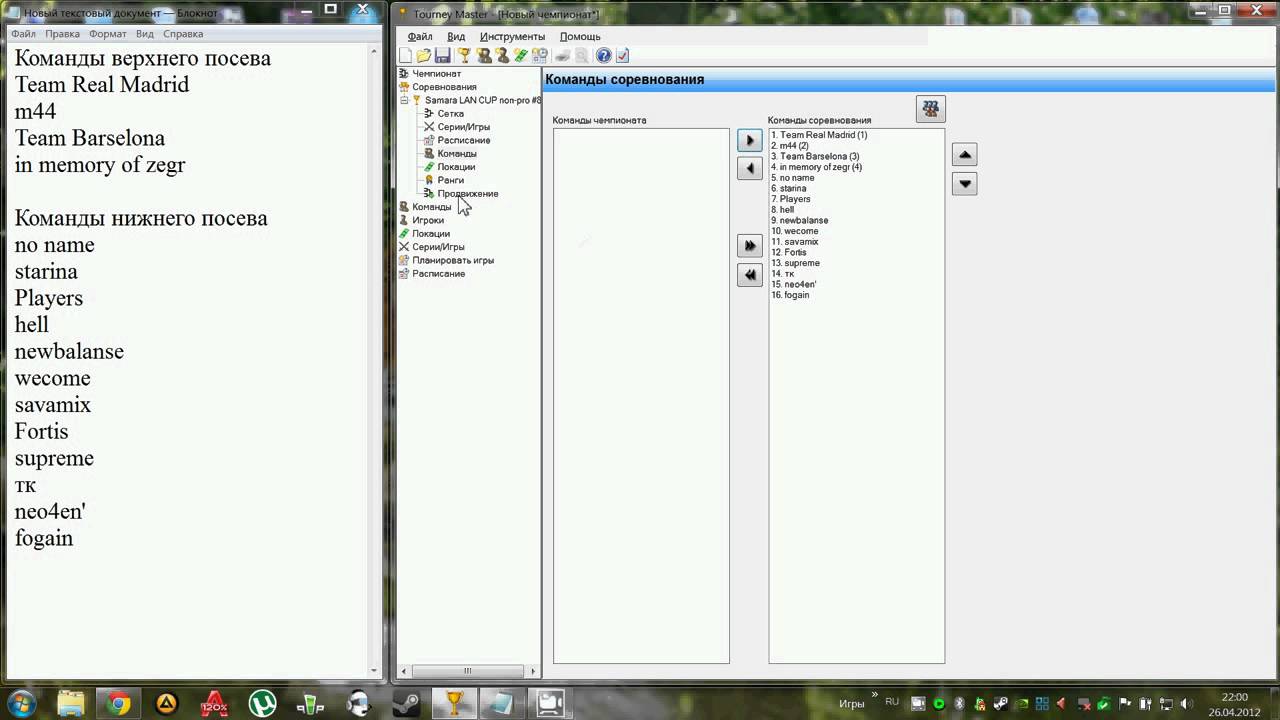This screenshot has width=1280, height=720.
Task: Click the Open folder toolbar icon
Action: (x=424, y=56)
